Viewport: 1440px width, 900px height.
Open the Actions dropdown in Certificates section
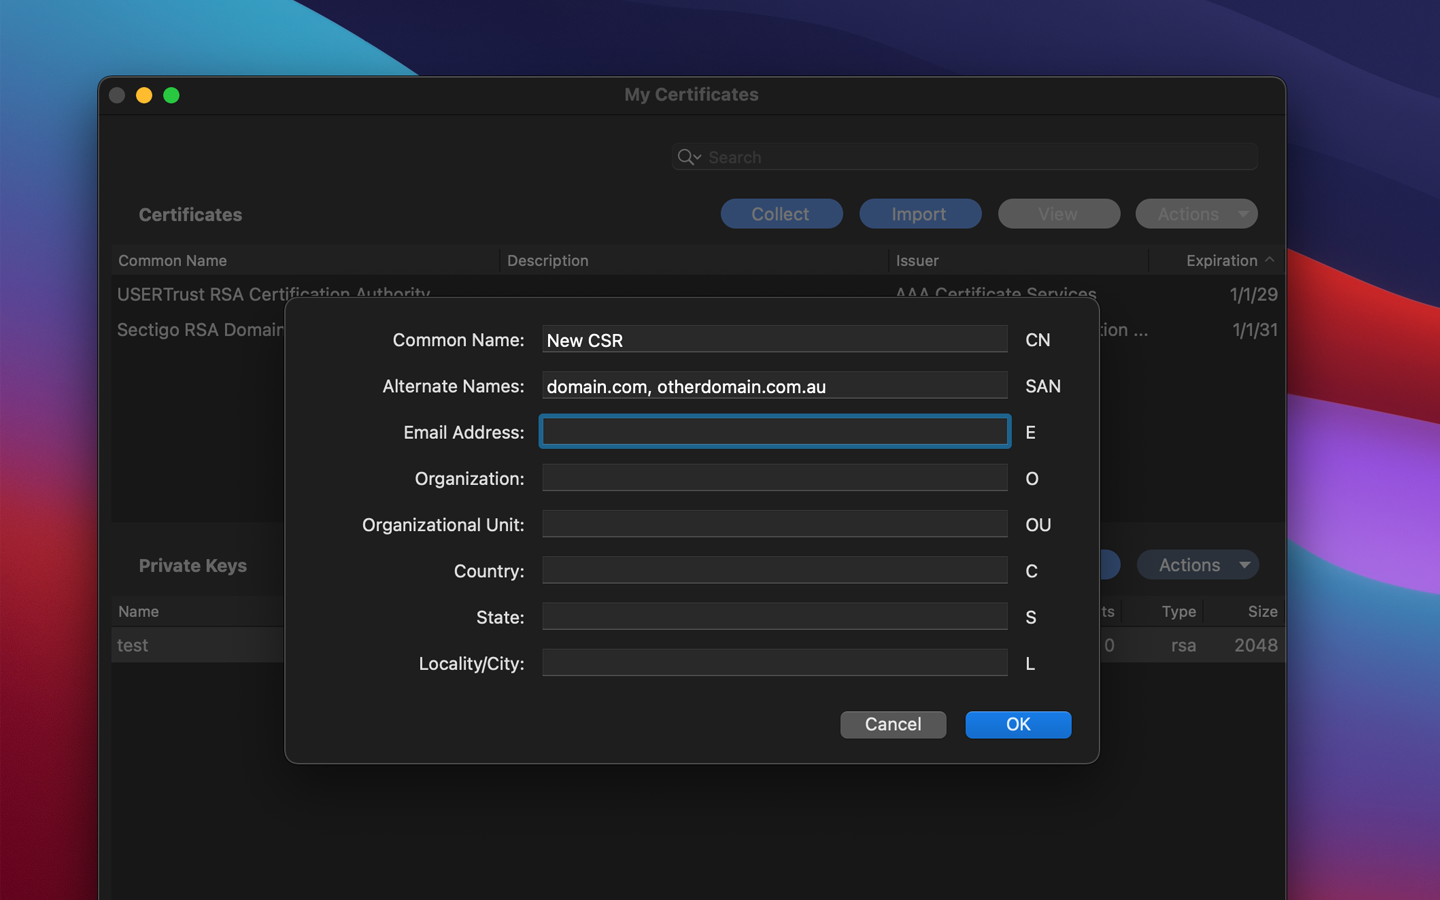click(1196, 213)
